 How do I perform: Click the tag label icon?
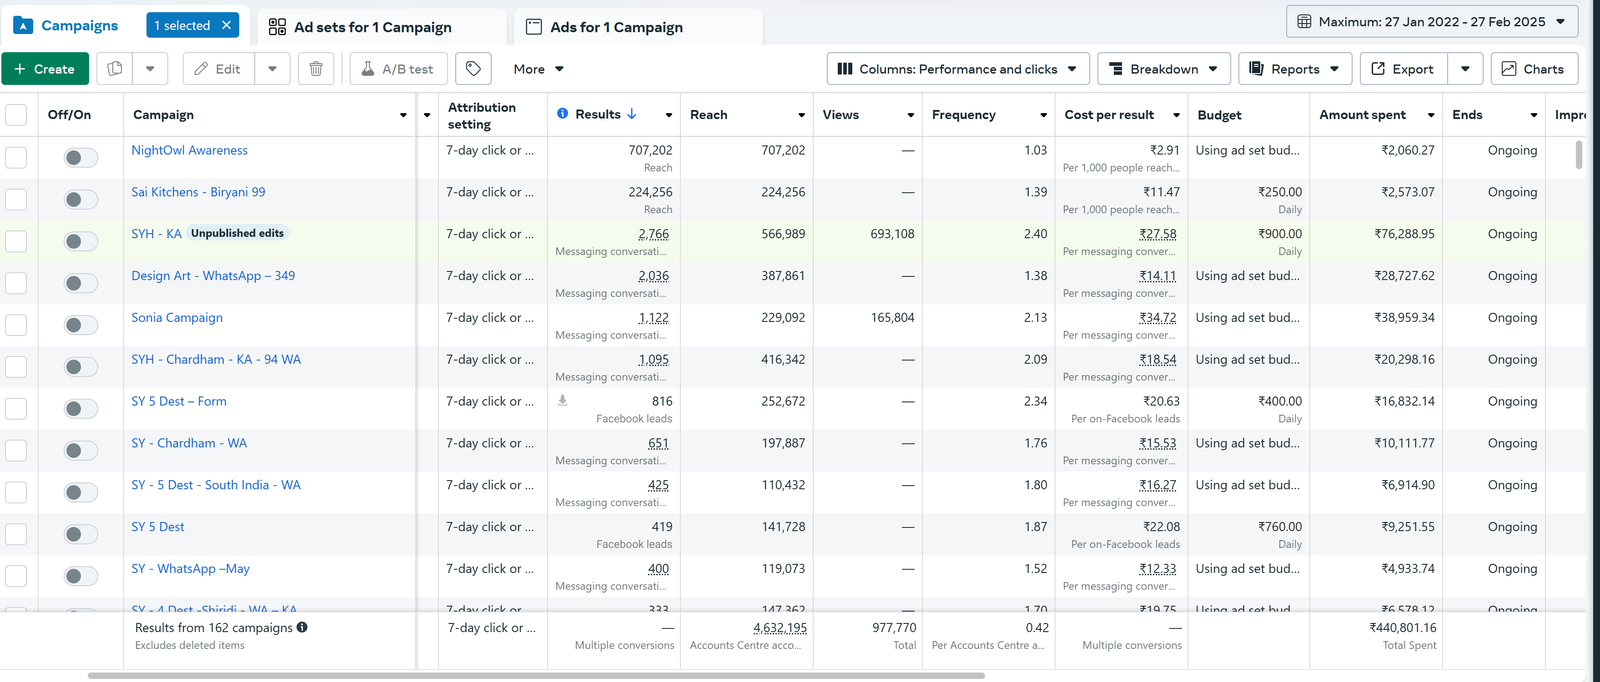[473, 69]
